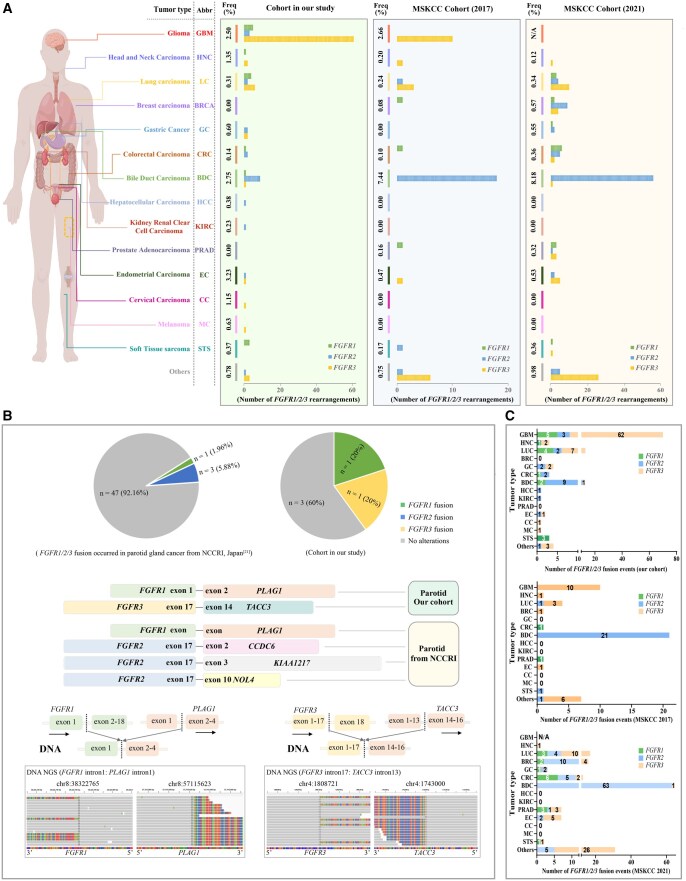Select the 'chr4:1743000' coordinate label

426,783
